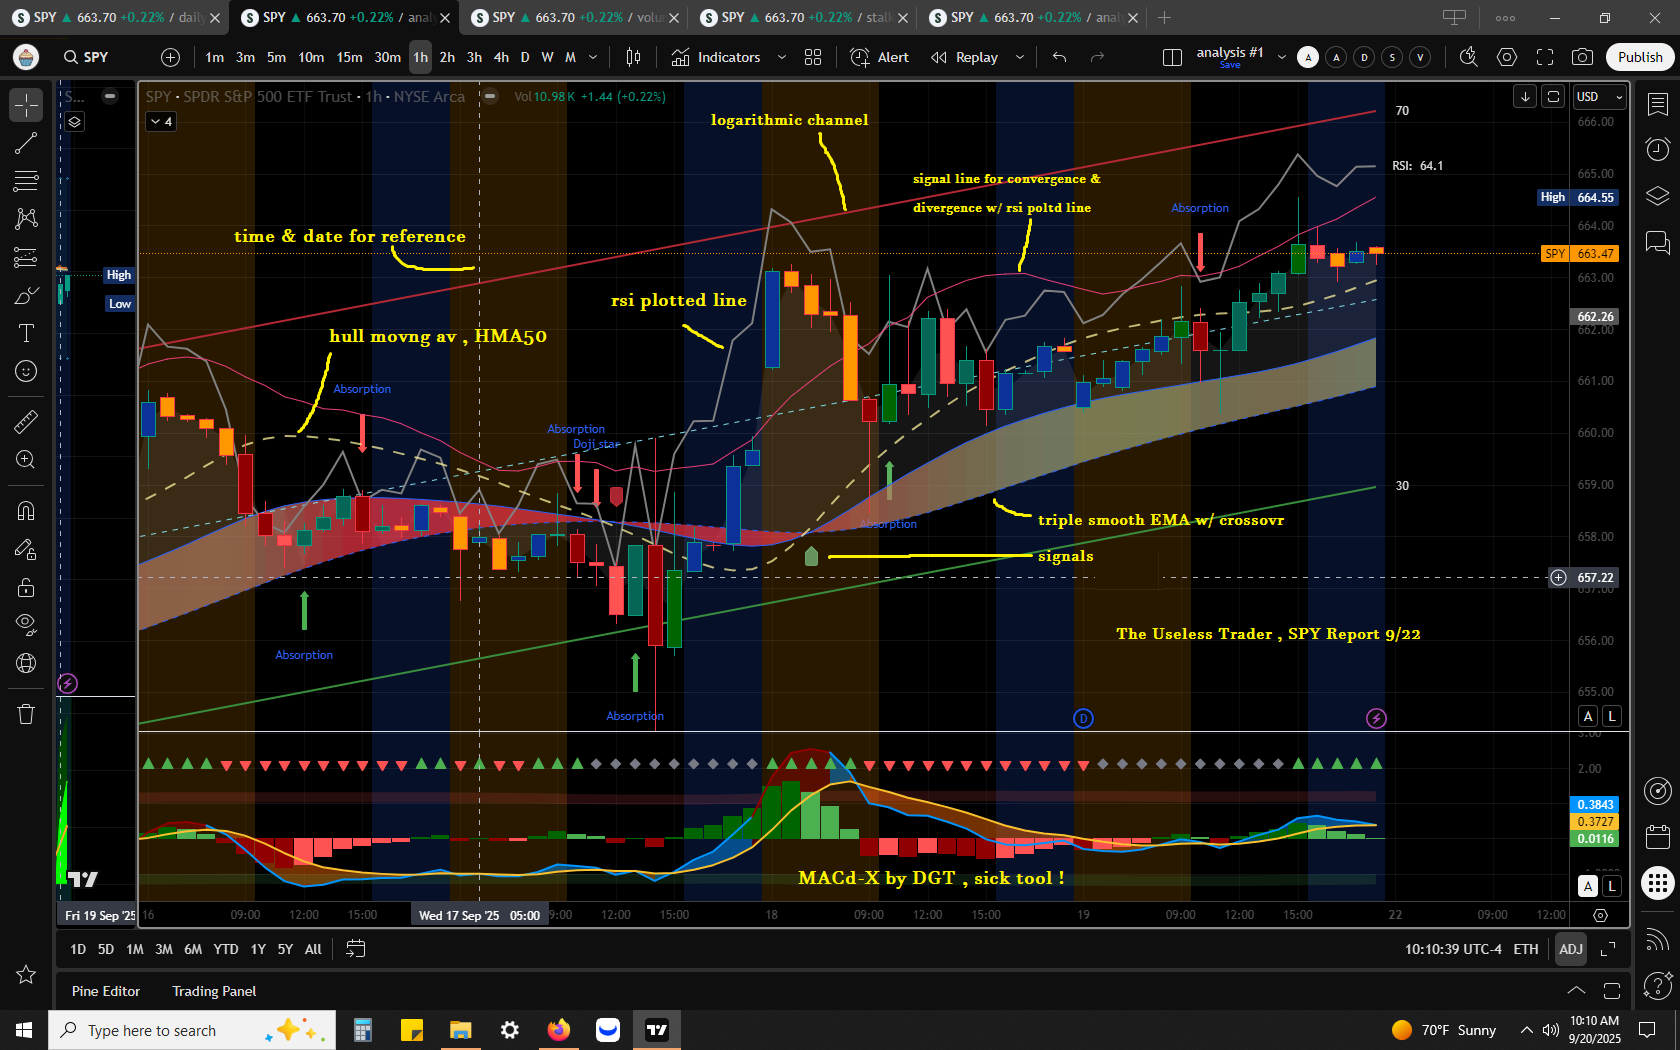Select the crosshair cursor tool
The height and width of the screenshot is (1050, 1680).
pyautogui.click(x=26, y=104)
